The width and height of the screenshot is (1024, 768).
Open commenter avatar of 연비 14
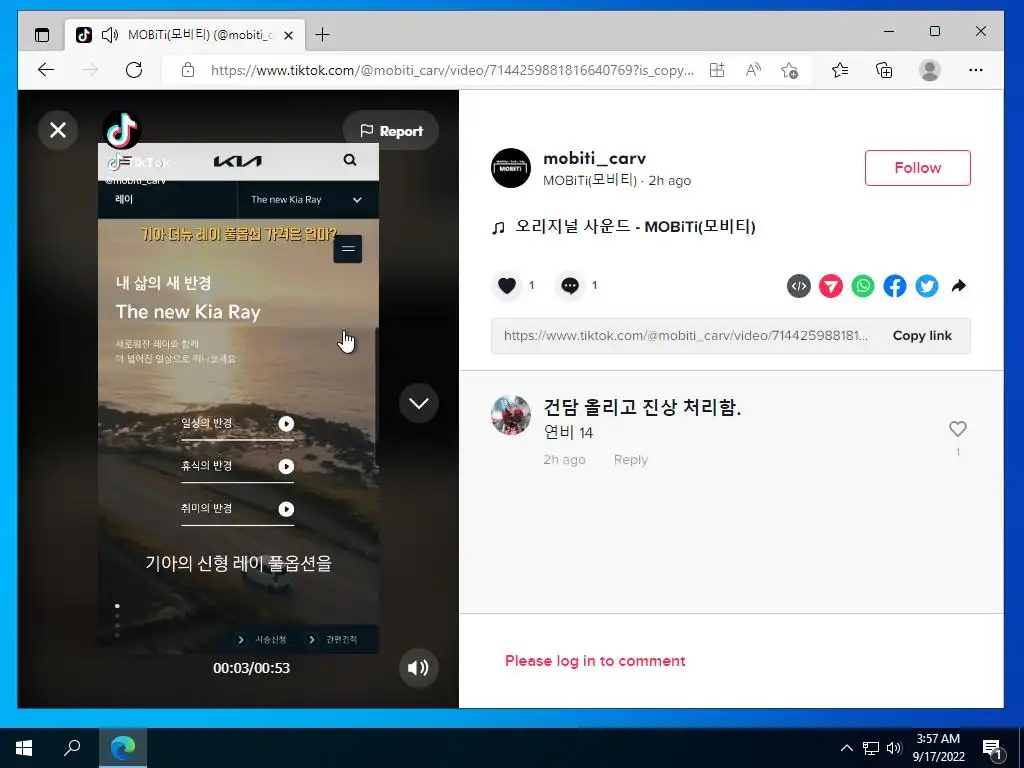pyautogui.click(x=511, y=415)
